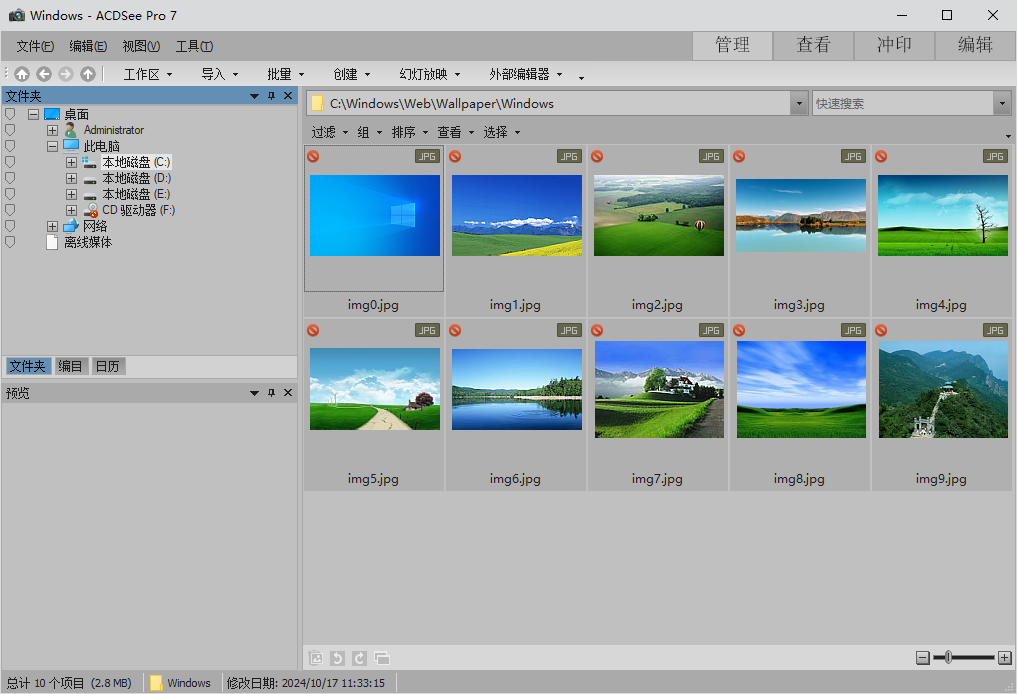Click the JPG badge on img1.jpg
1017x694 pixels.
coord(569,156)
